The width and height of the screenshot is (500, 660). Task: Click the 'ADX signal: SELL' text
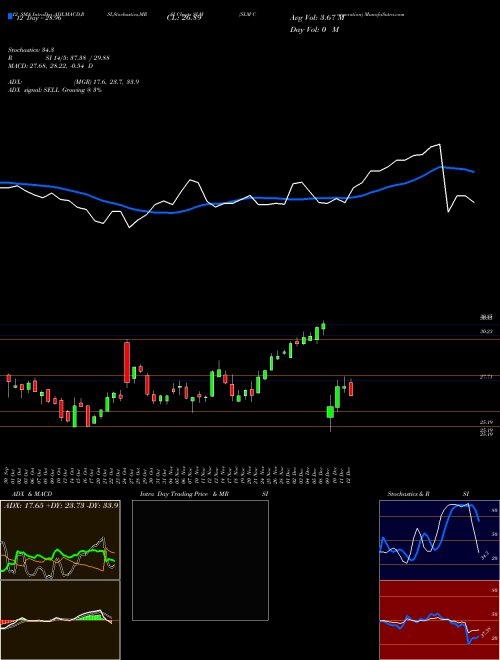click(34, 90)
